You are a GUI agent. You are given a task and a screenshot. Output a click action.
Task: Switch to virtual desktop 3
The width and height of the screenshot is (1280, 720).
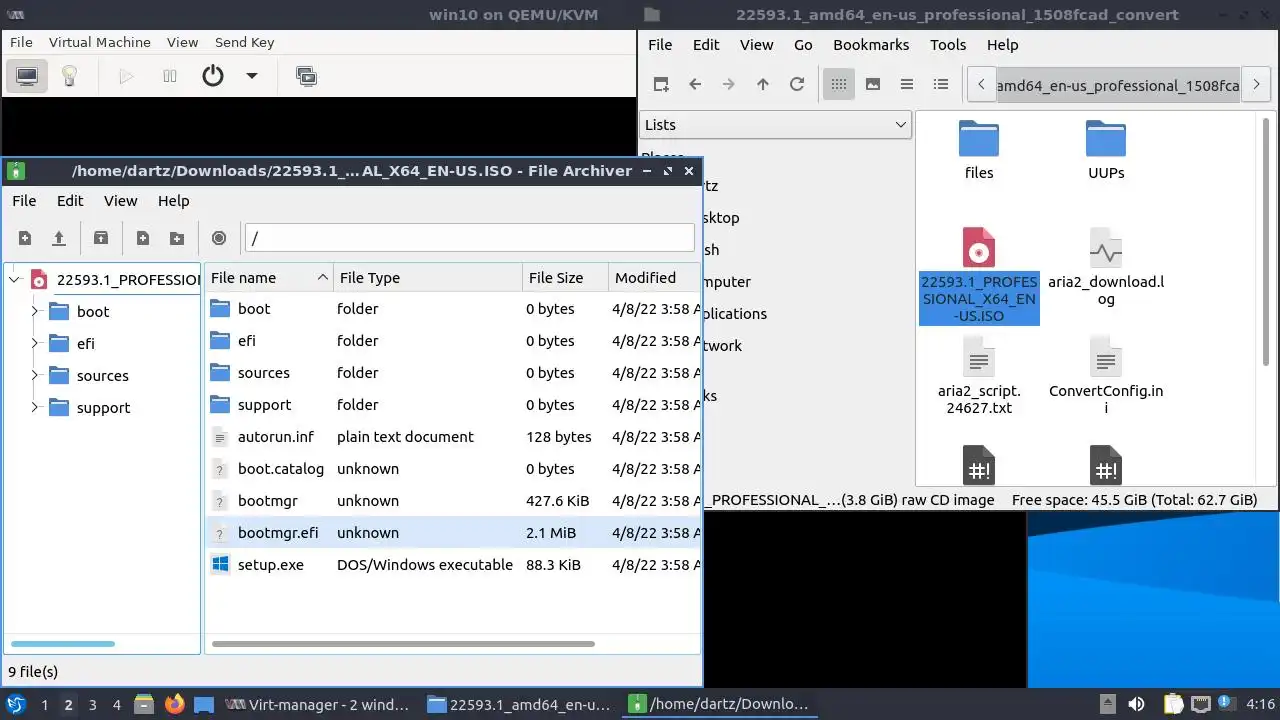93,705
